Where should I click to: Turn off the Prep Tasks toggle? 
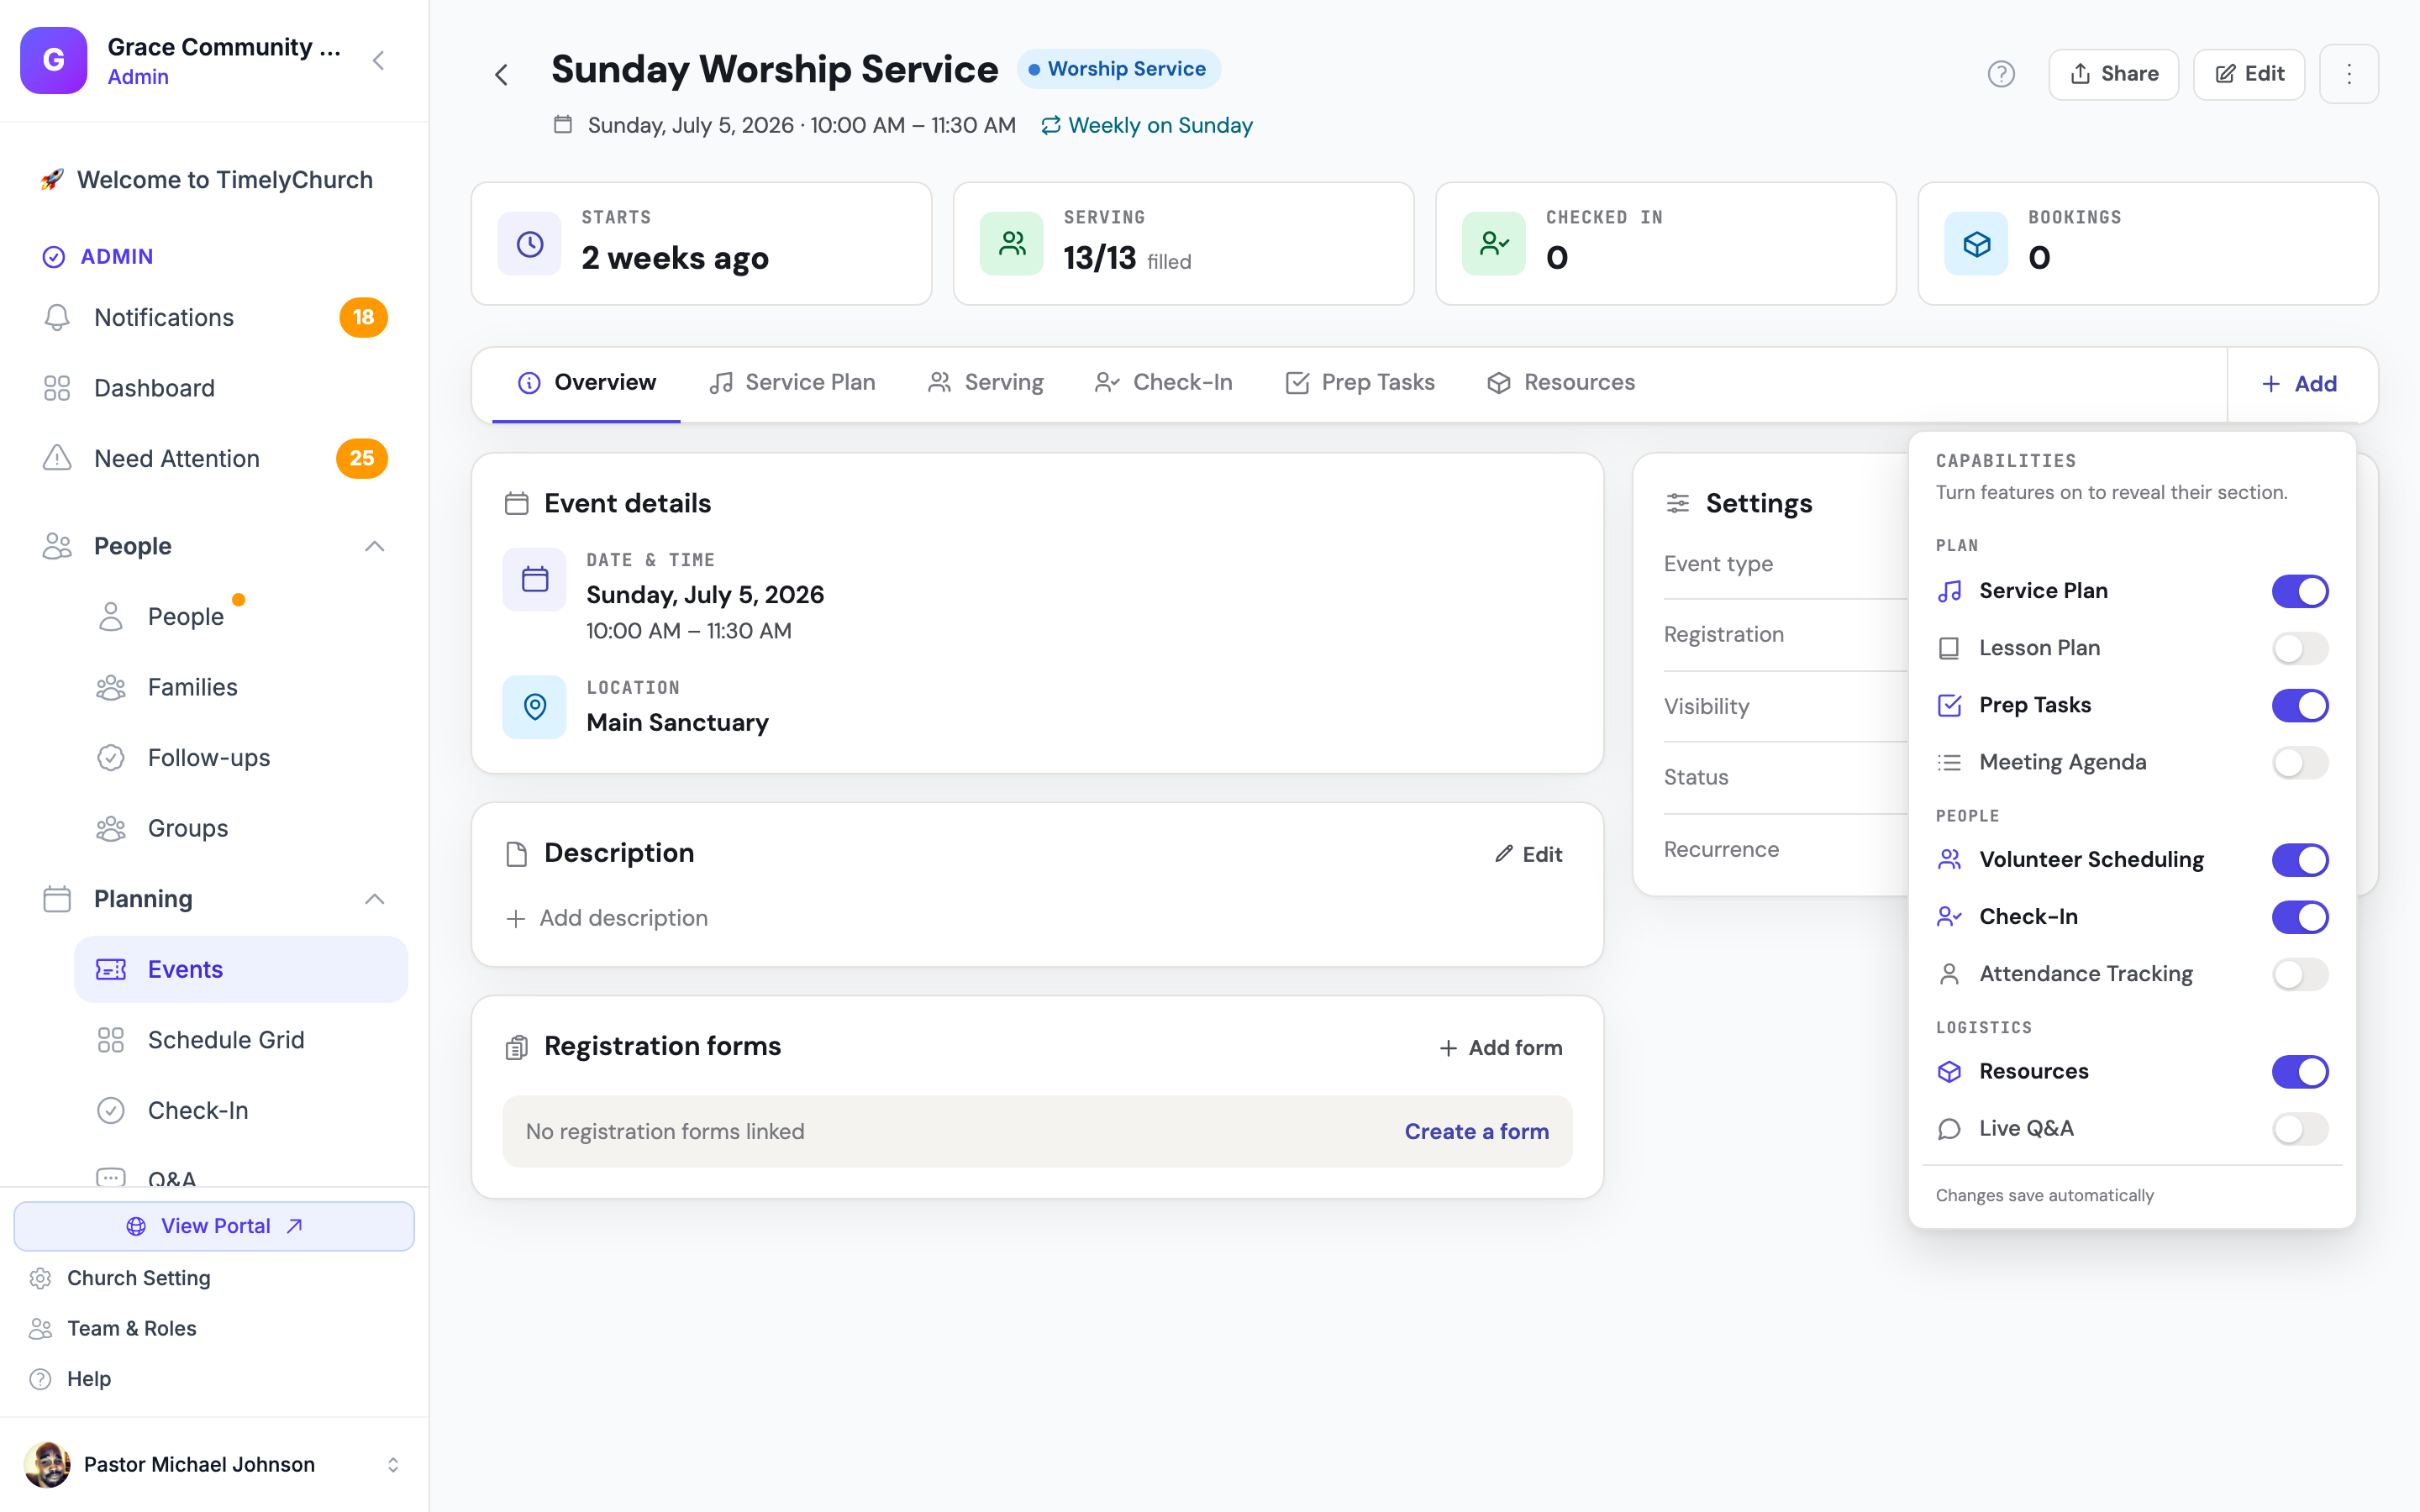click(x=2300, y=705)
